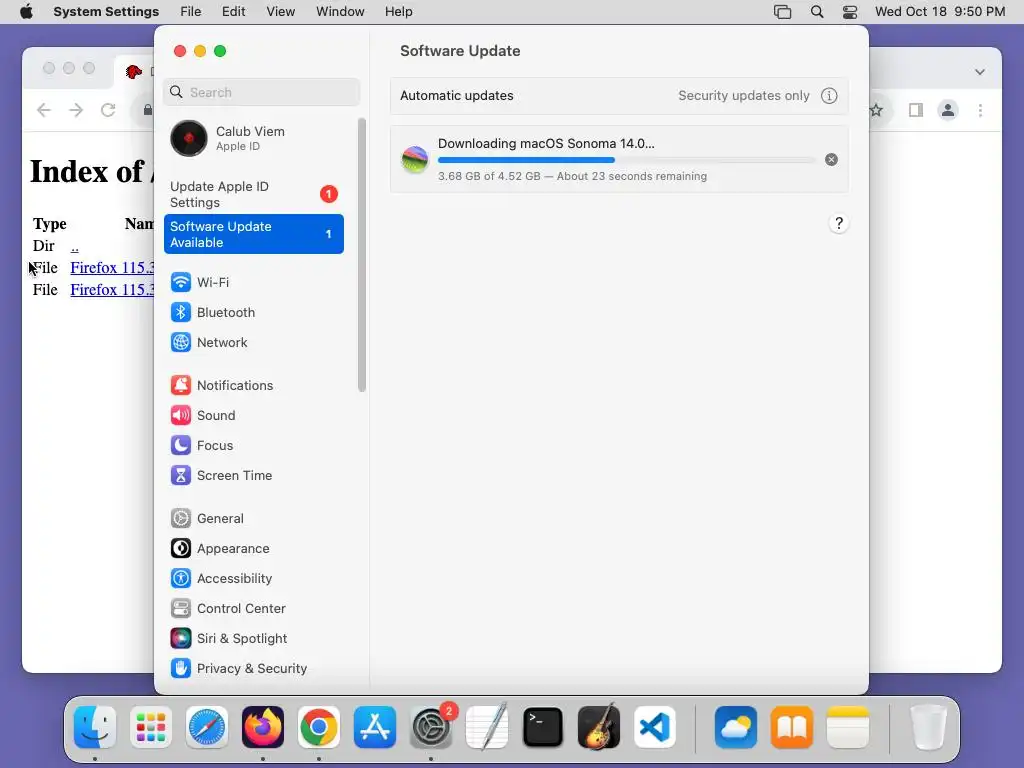Open App Store from the Dock
Viewport: 1024px width, 768px height.
[x=375, y=727]
